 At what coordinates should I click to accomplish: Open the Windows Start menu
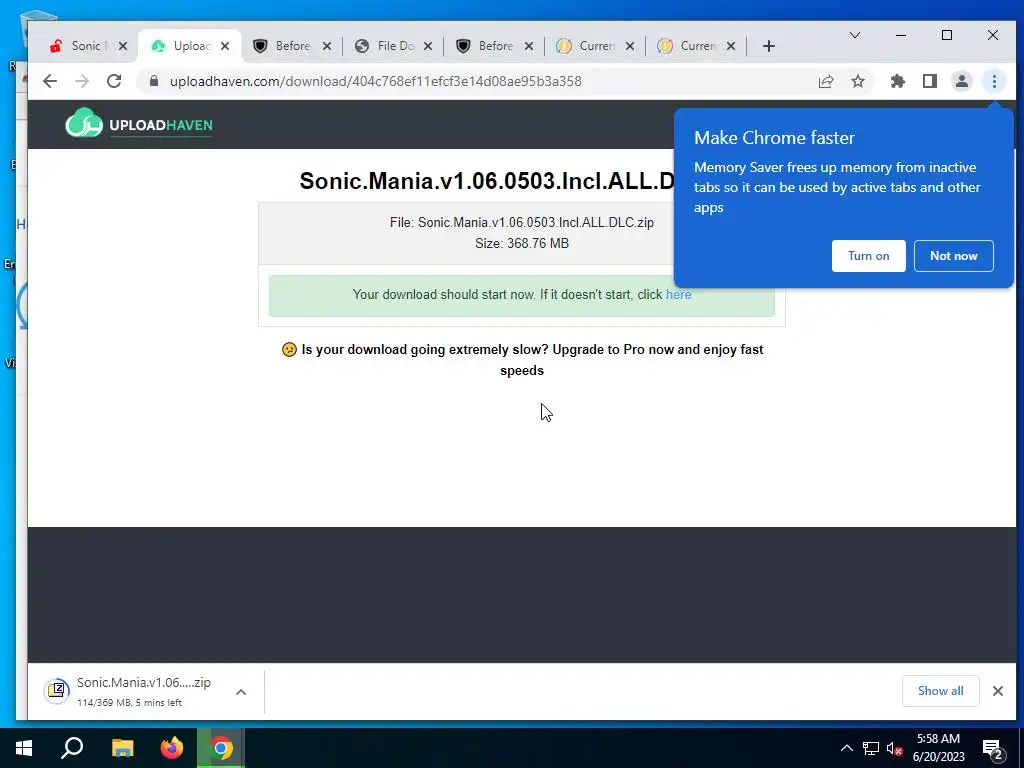click(24, 748)
